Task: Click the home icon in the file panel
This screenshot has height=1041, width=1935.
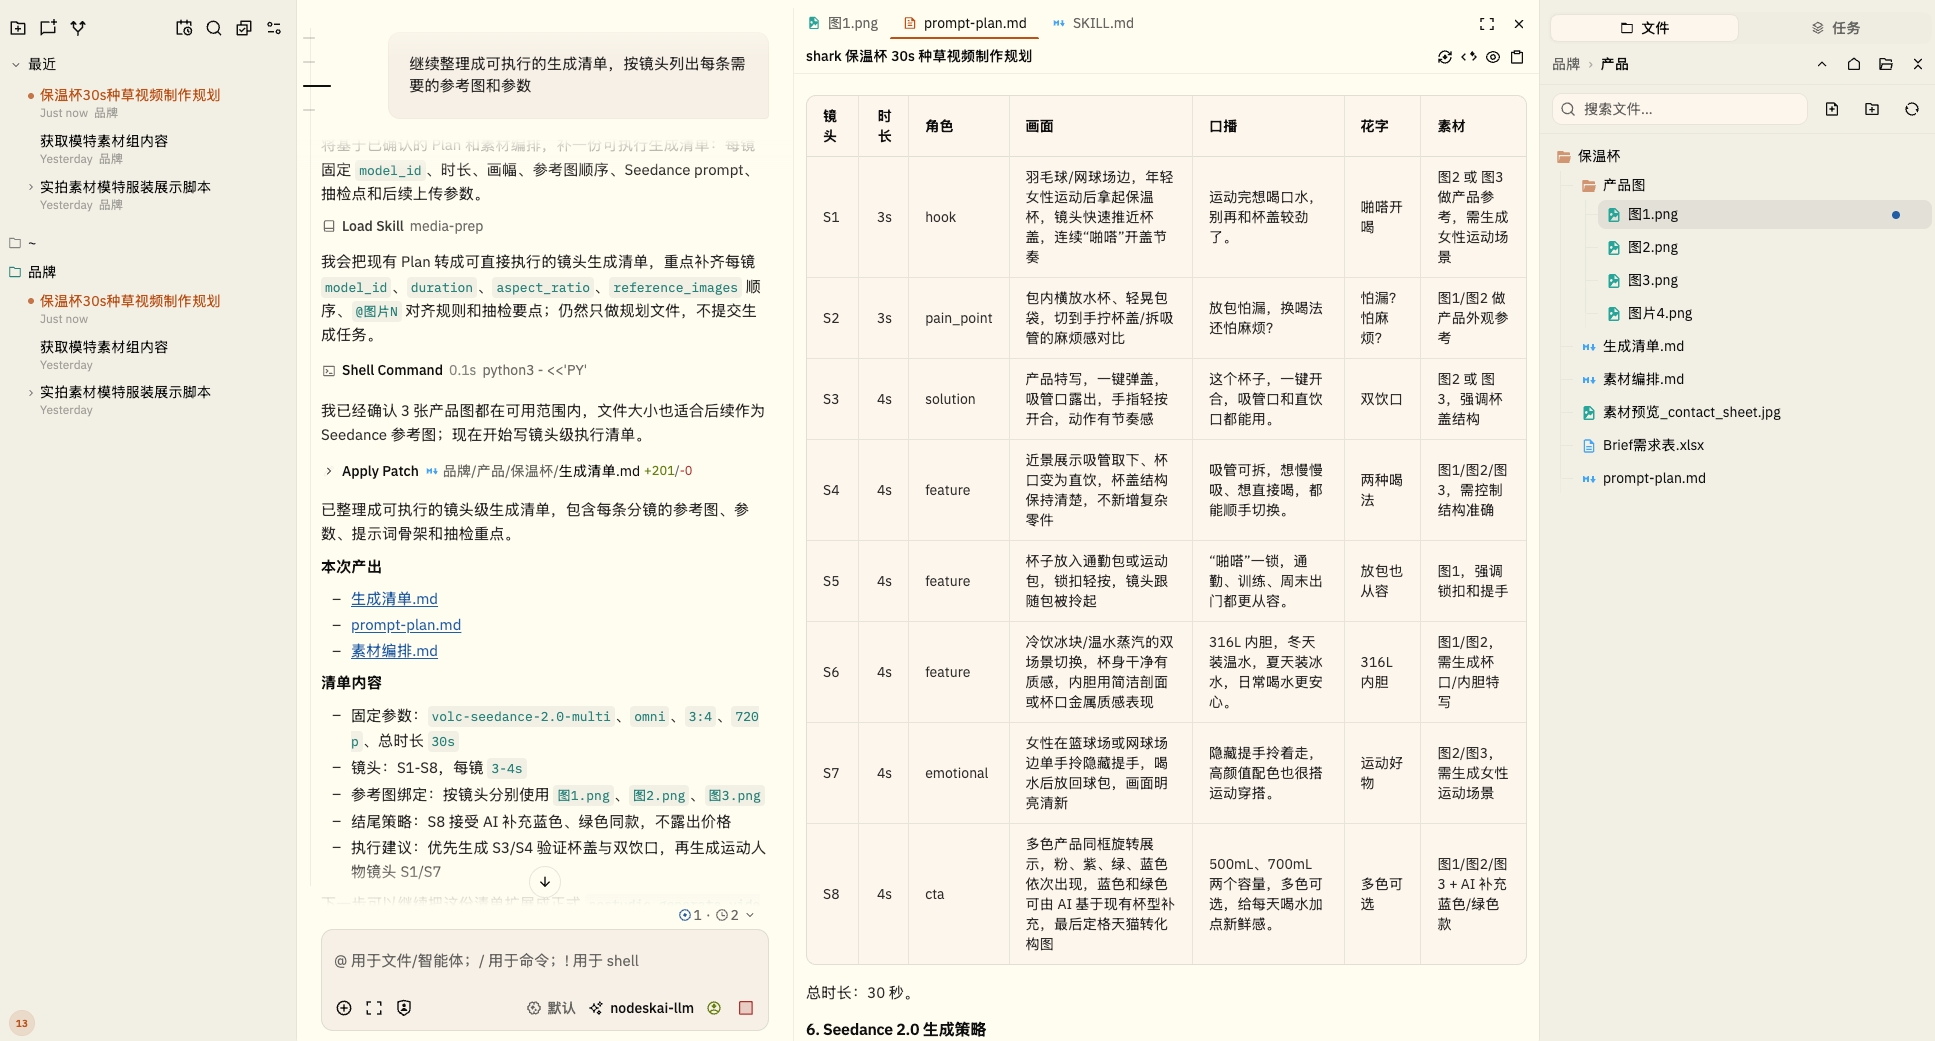Action: pyautogui.click(x=1854, y=64)
